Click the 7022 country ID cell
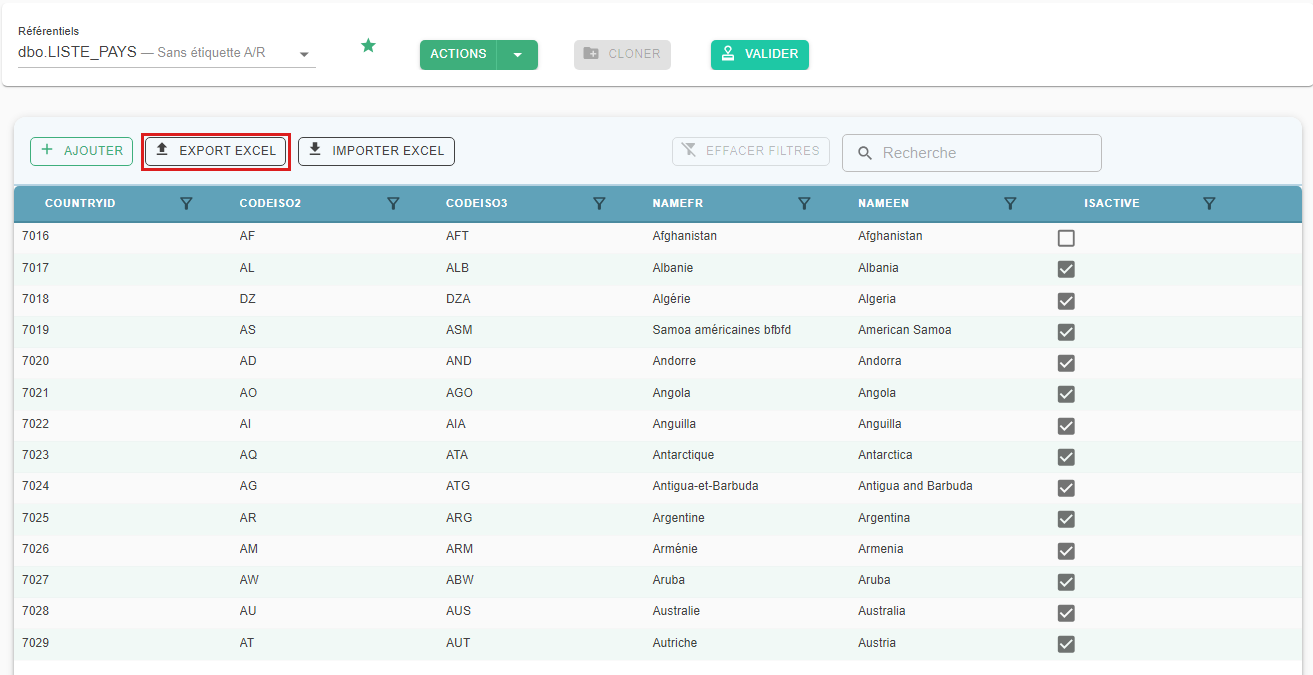Image resolution: width=1313 pixels, height=675 pixels. (35, 424)
